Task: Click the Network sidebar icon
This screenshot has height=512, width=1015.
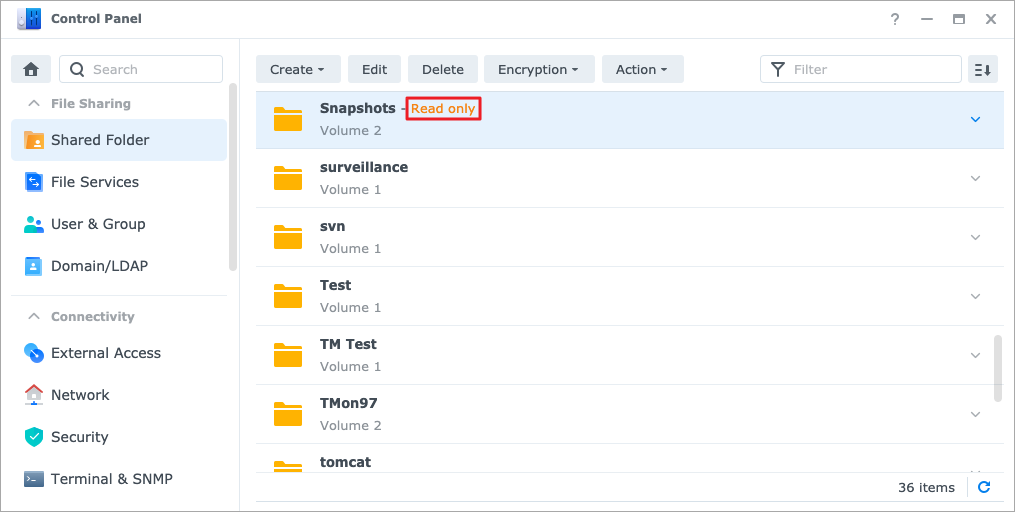Action: click(34, 395)
